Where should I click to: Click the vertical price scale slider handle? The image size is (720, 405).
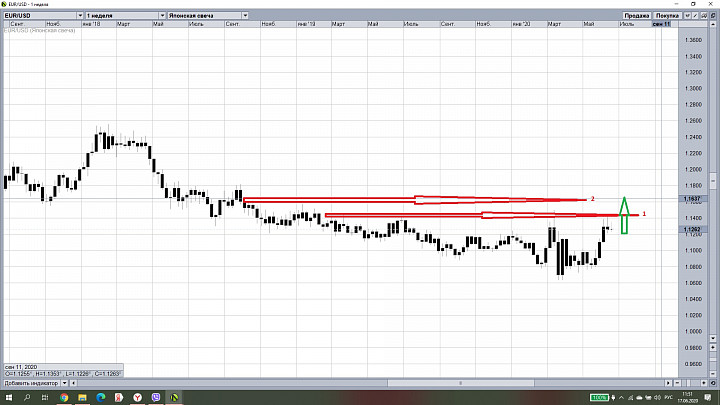click(713, 180)
